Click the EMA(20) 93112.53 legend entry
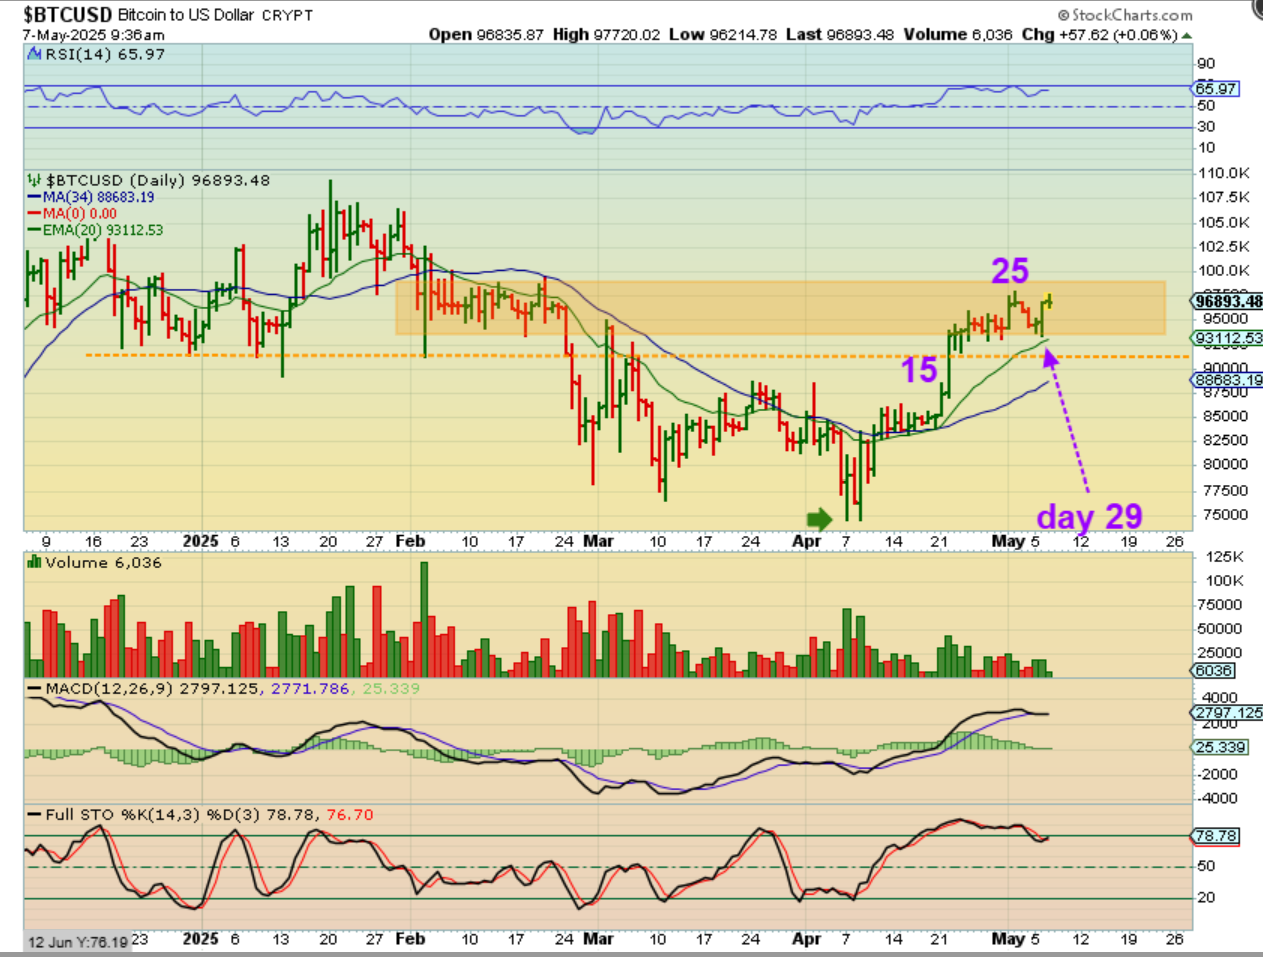Viewport: 1263px width, 957px height. click(x=95, y=230)
